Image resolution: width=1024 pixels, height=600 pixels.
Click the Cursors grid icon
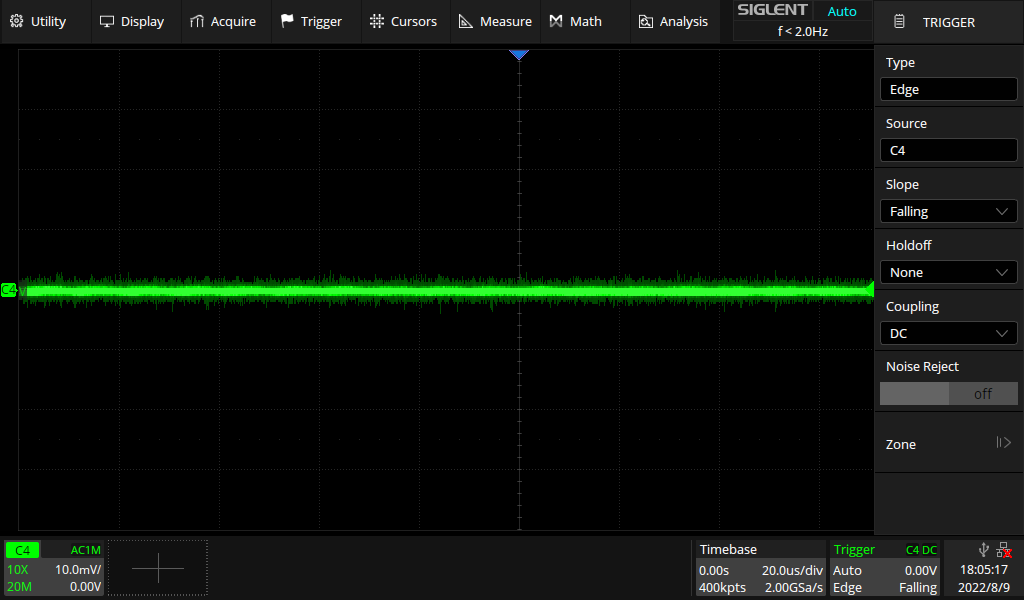pyautogui.click(x=377, y=21)
